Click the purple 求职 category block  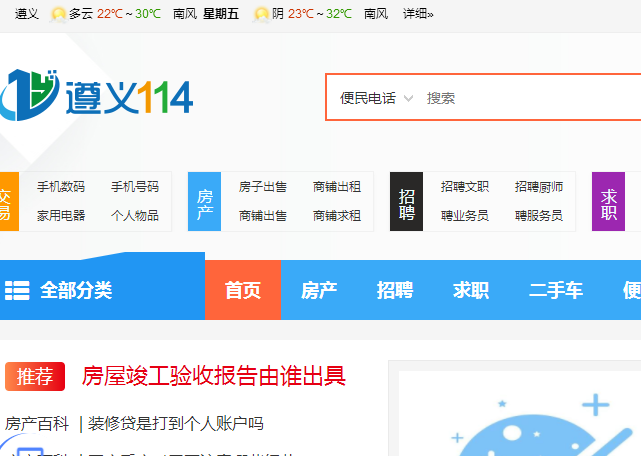tap(608, 202)
